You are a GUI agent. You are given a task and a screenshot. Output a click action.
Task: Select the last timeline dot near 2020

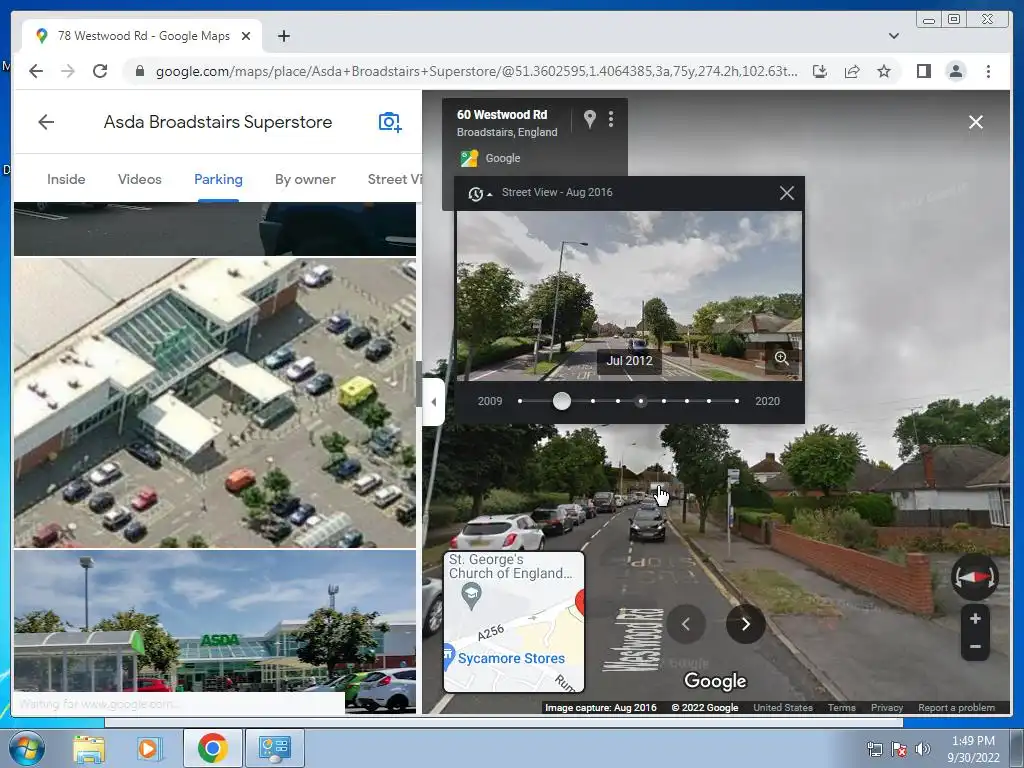(x=737, y=401)
